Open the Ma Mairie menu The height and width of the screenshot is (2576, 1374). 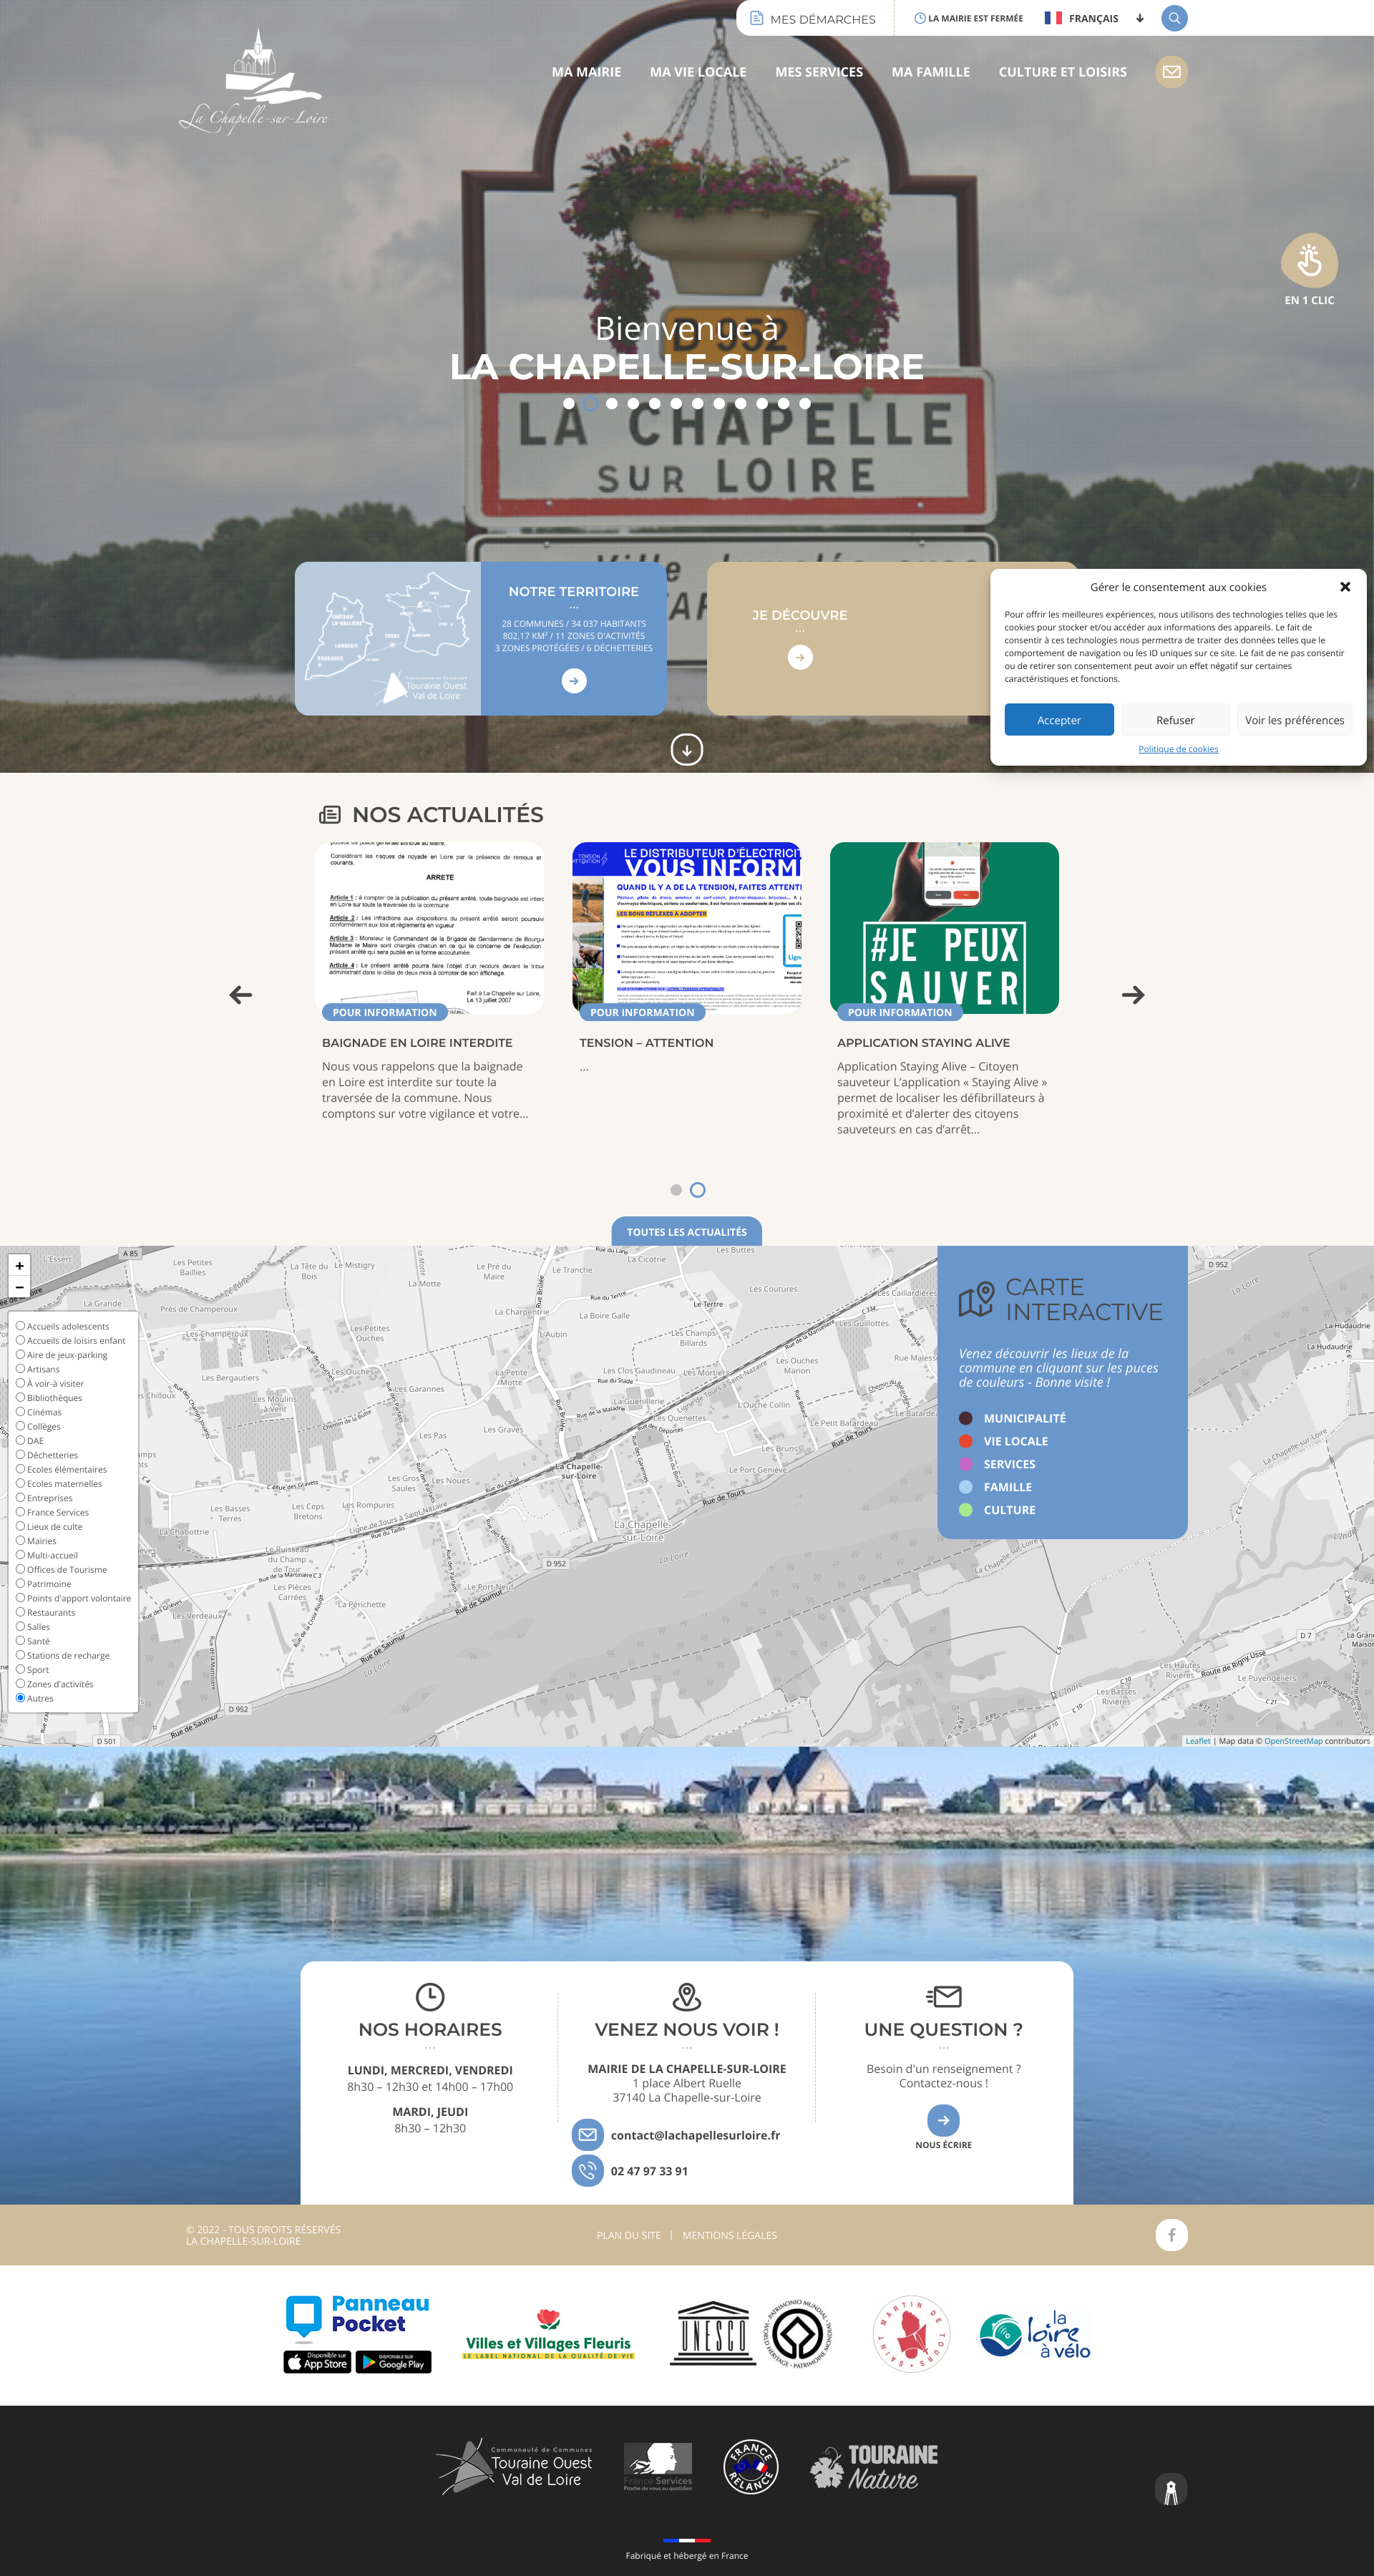(x=586, y=72)
